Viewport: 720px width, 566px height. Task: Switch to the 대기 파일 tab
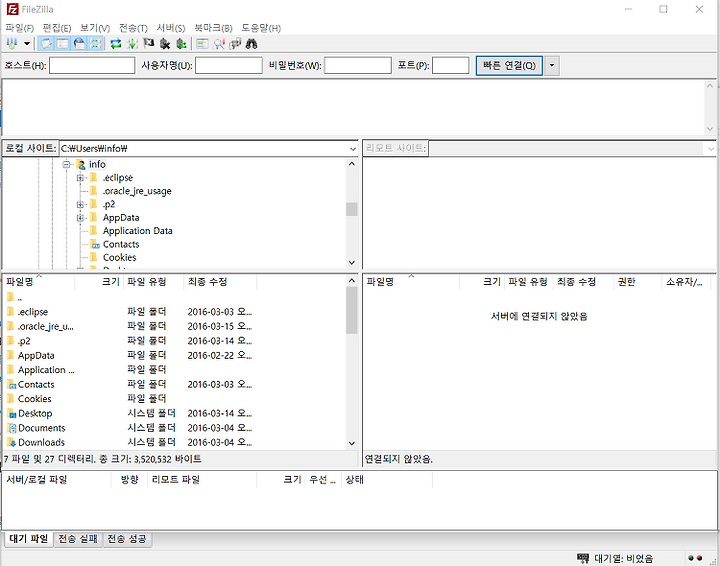point(28,539)
